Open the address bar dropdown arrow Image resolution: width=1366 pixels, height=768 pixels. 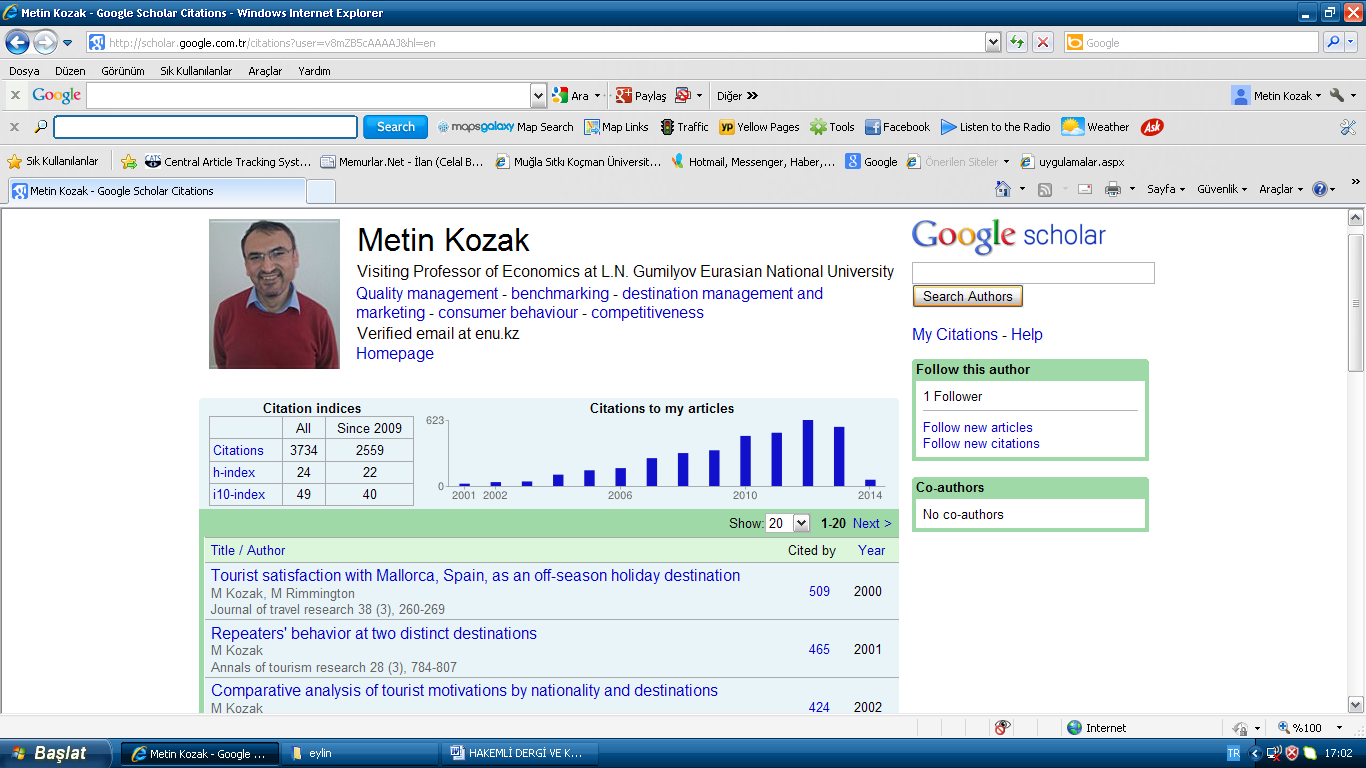click(993, 42)
